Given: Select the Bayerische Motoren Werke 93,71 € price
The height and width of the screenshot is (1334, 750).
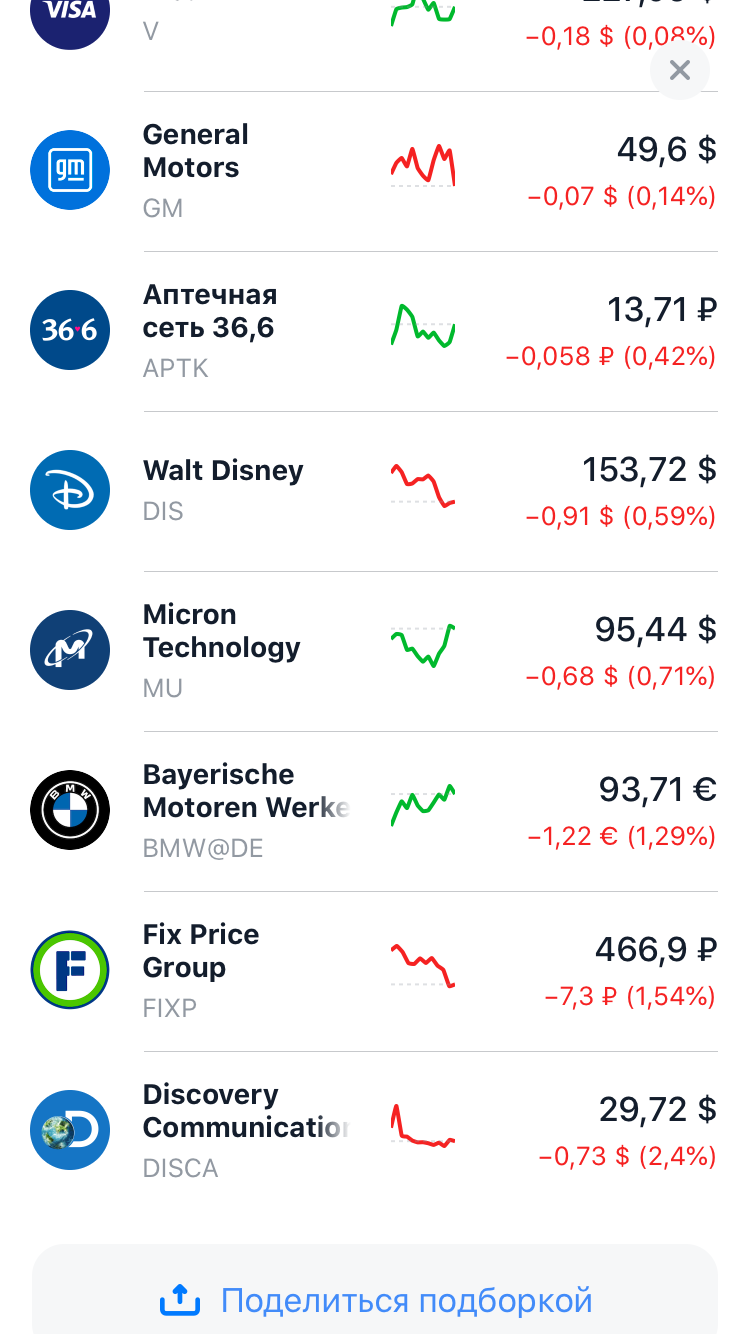Looking at the screenshot, I should 657,790.
